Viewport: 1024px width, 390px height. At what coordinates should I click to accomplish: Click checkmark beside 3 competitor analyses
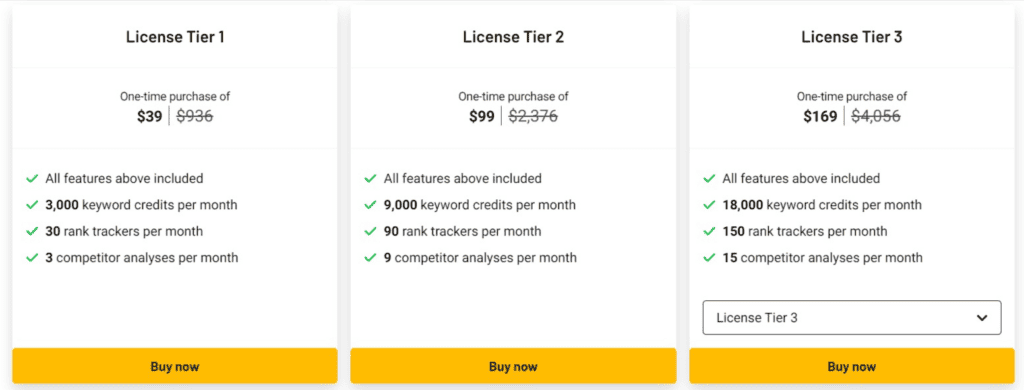coord(31,257)
